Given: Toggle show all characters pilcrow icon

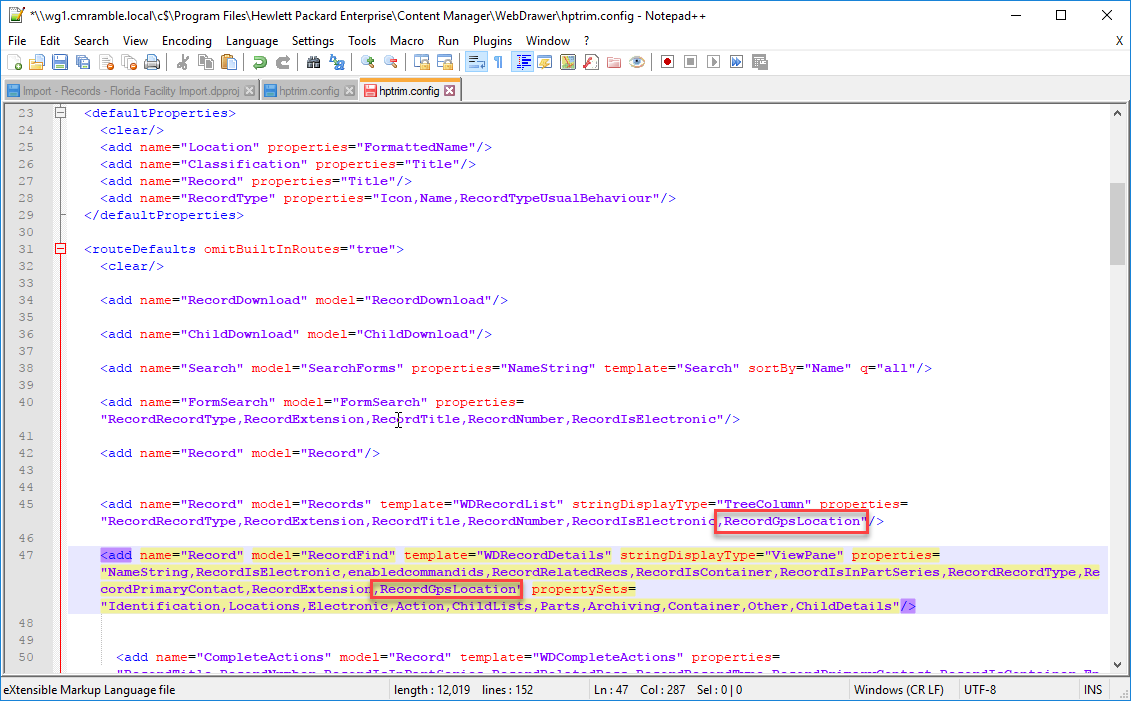Looking at the screenshot, I should (x=498, y=63).
